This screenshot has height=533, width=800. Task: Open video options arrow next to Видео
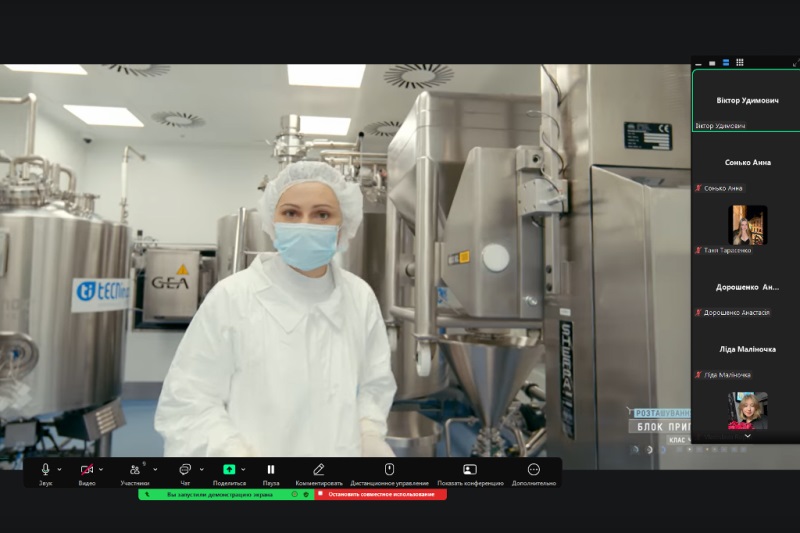[x=101, y=470]
